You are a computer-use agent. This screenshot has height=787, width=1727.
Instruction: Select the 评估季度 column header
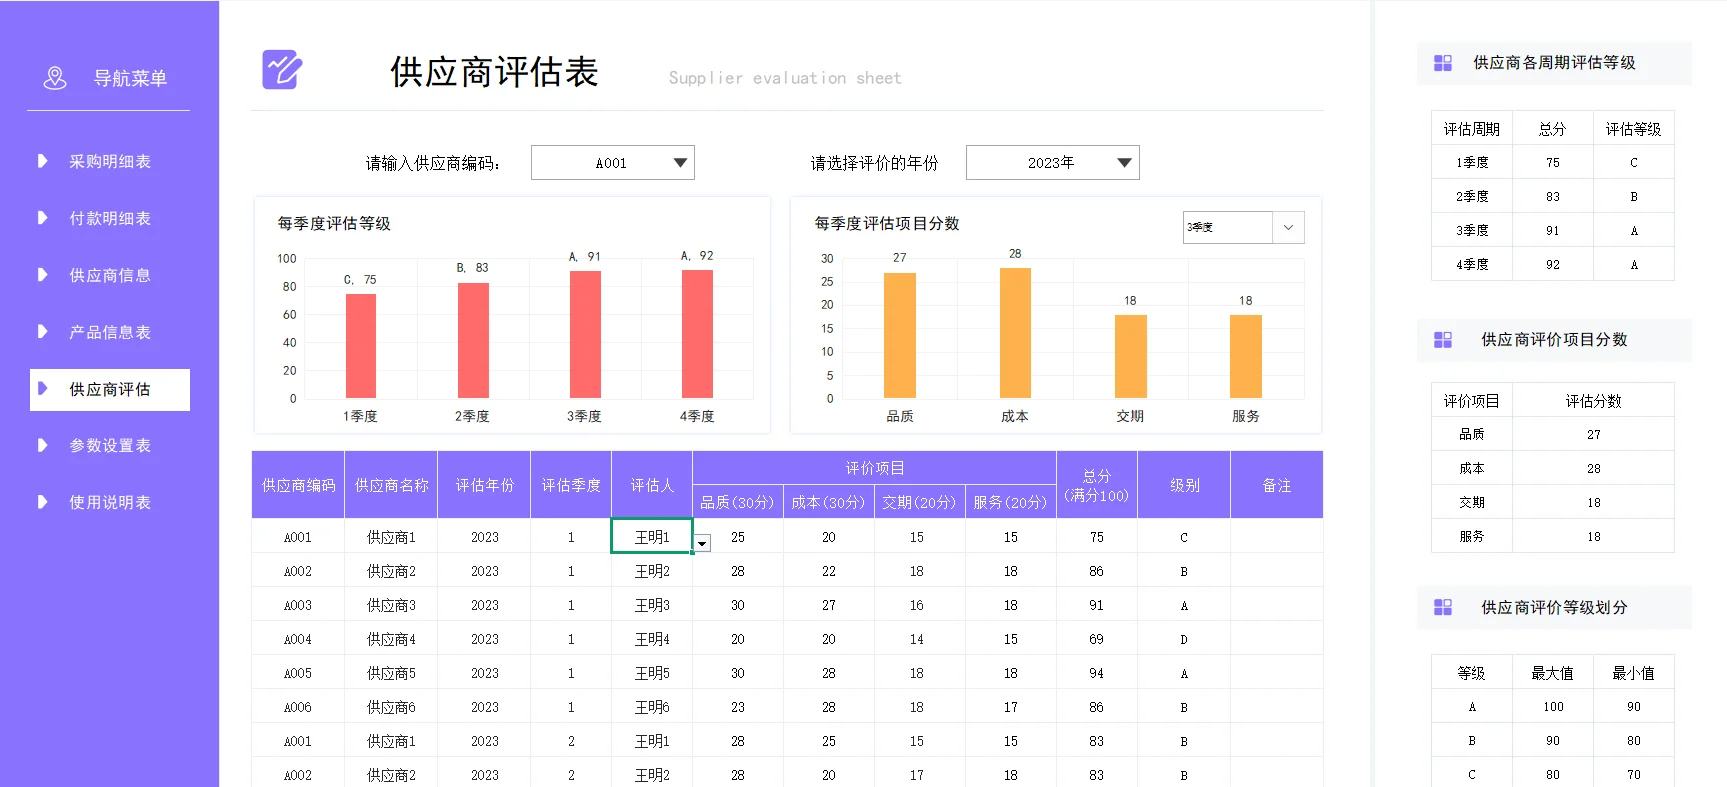pos(571,485)
